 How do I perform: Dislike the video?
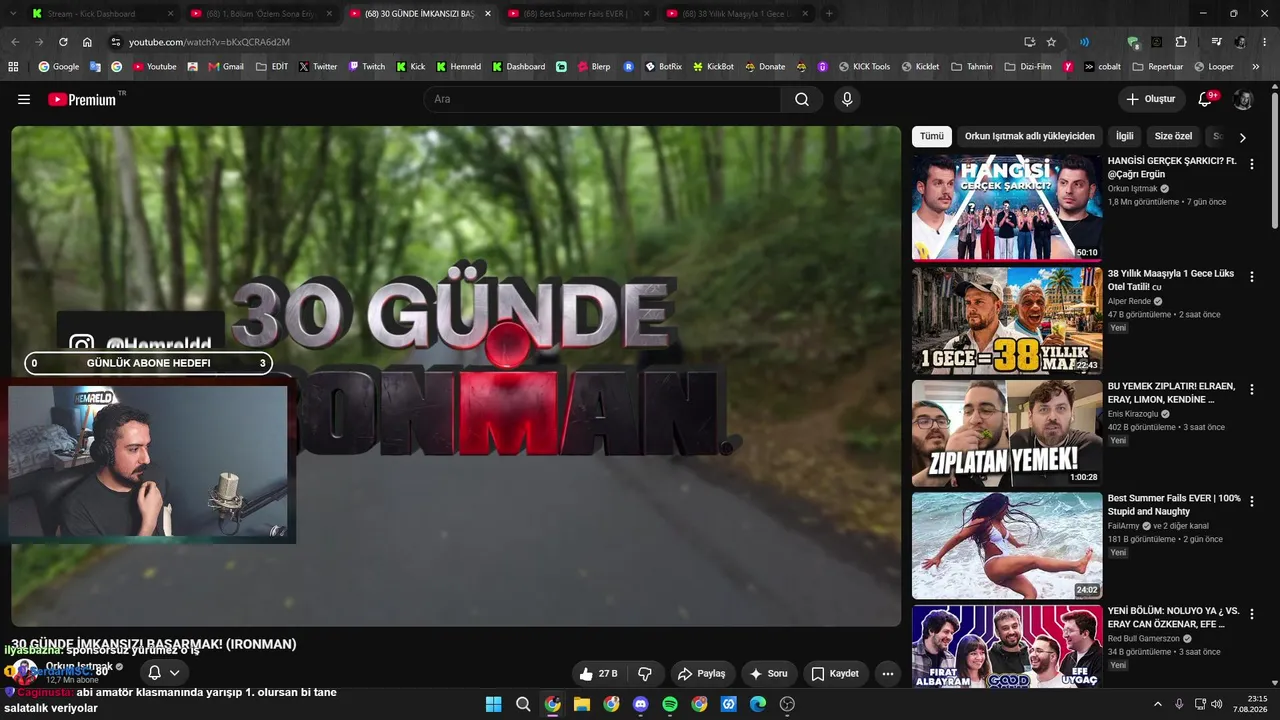point(645,674)
